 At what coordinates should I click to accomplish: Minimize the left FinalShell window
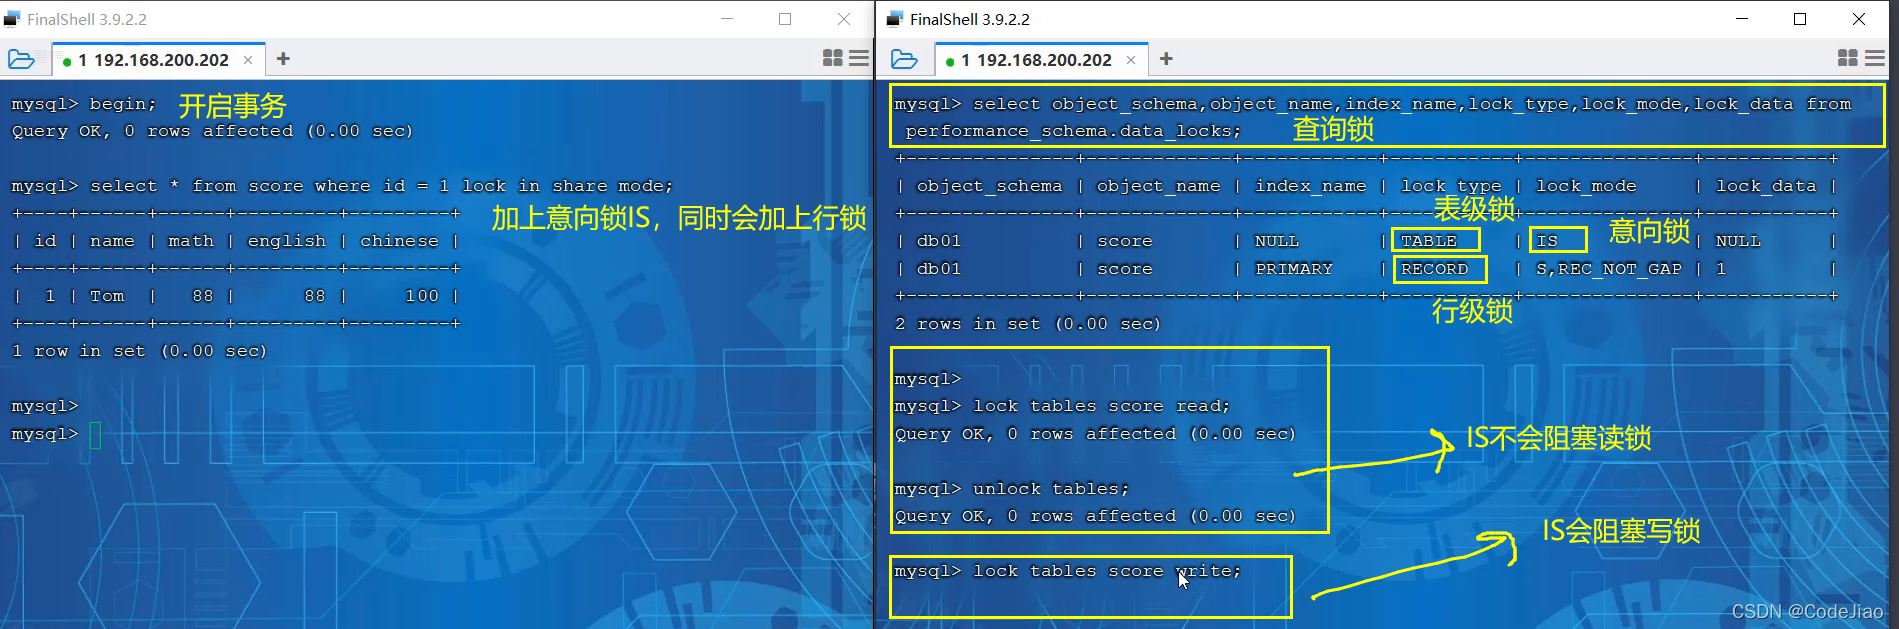727,19
